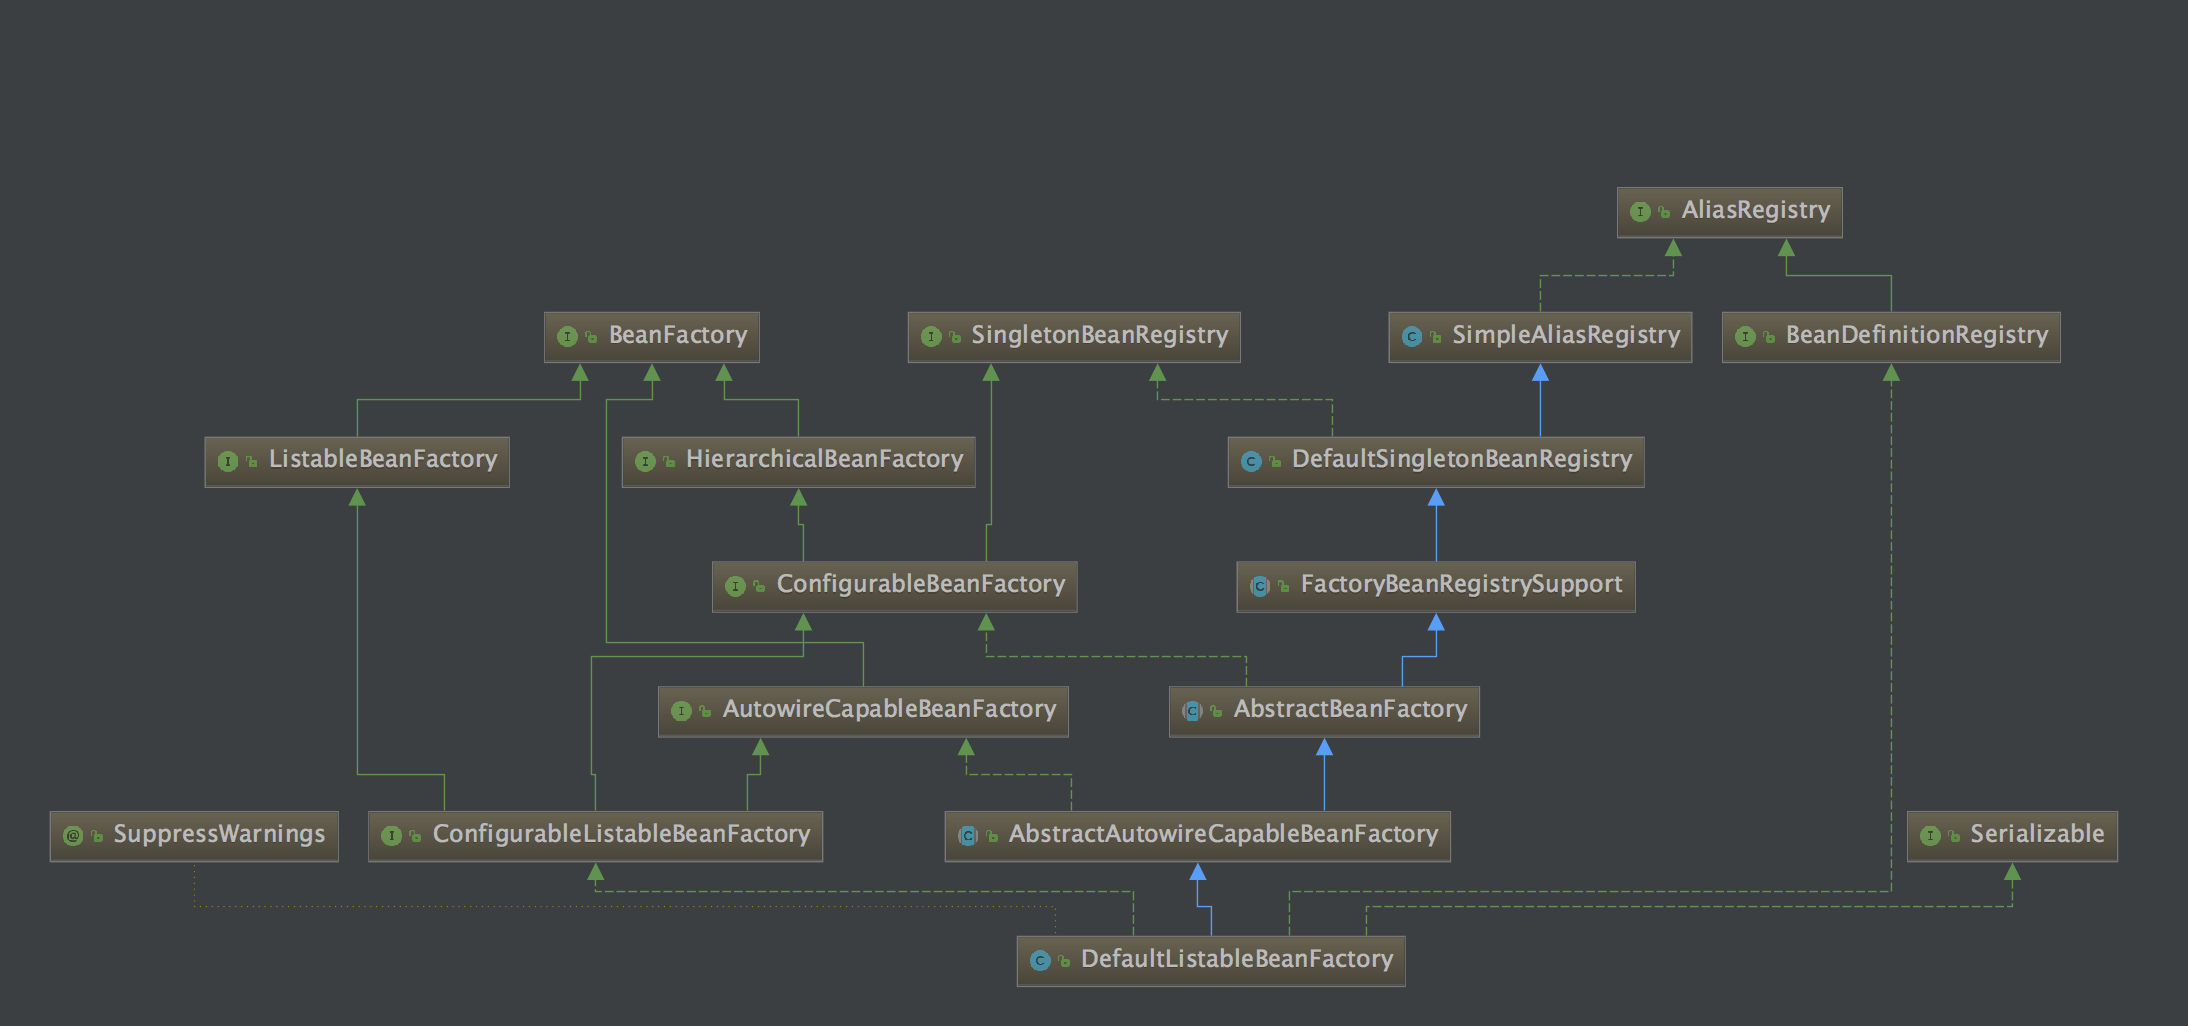Click the AutowireCapableBeanFactory interface icon

(x=681, y=712)
